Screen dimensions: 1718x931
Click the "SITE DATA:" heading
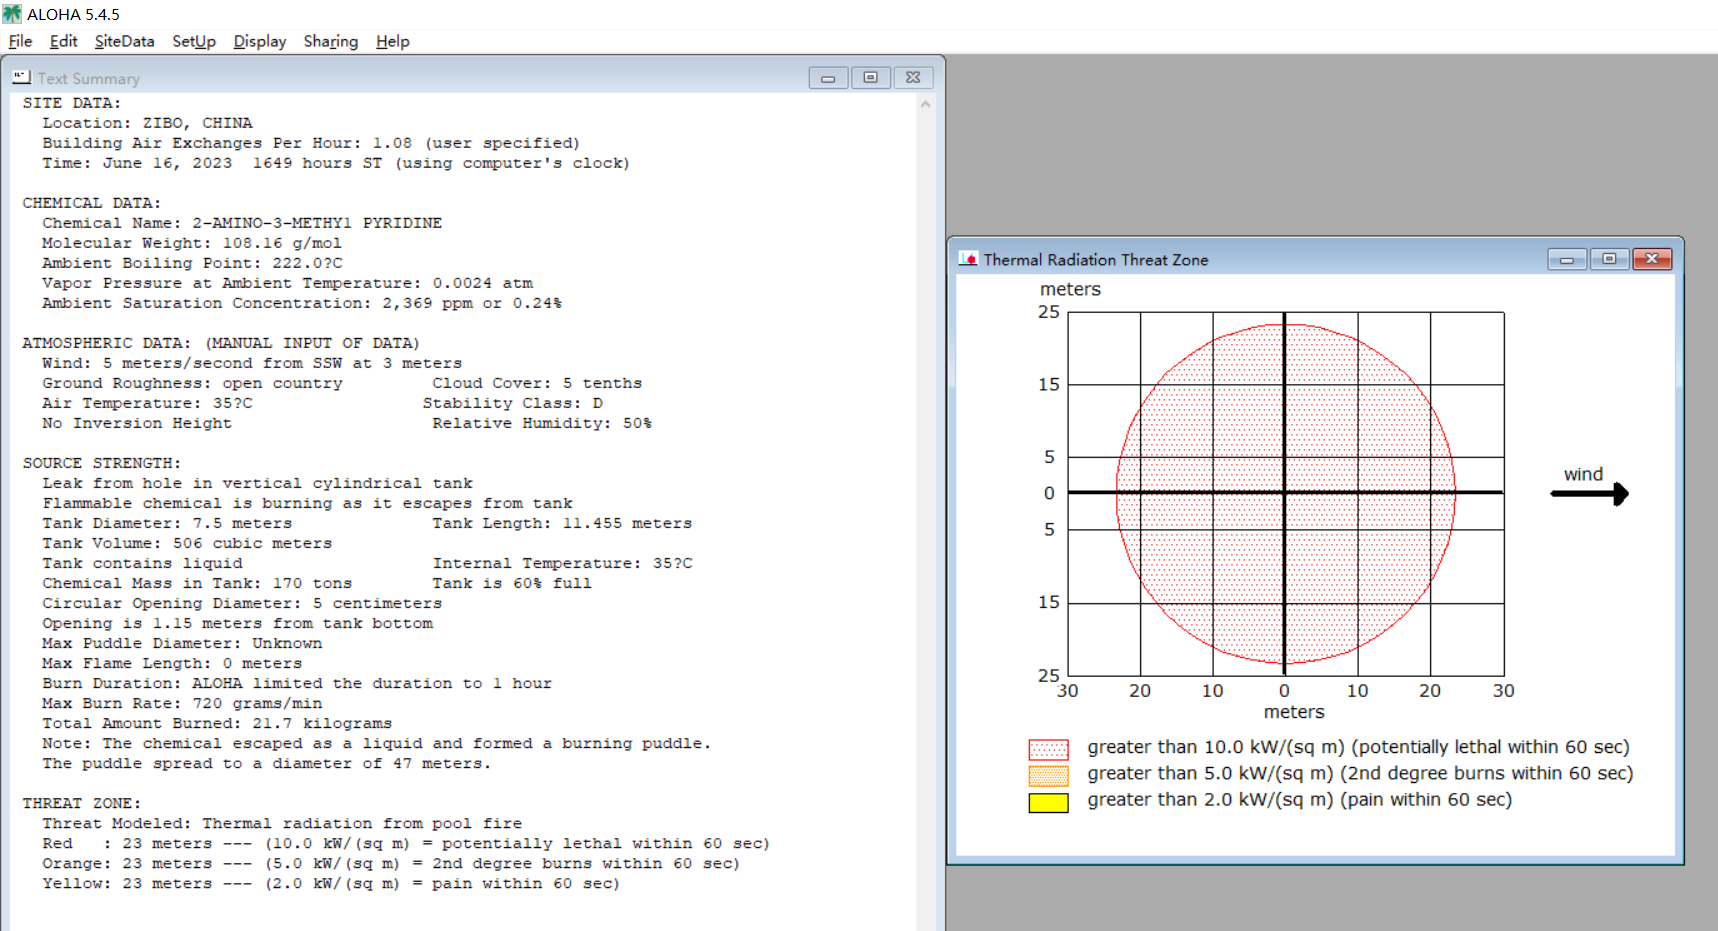coord(72,103)
